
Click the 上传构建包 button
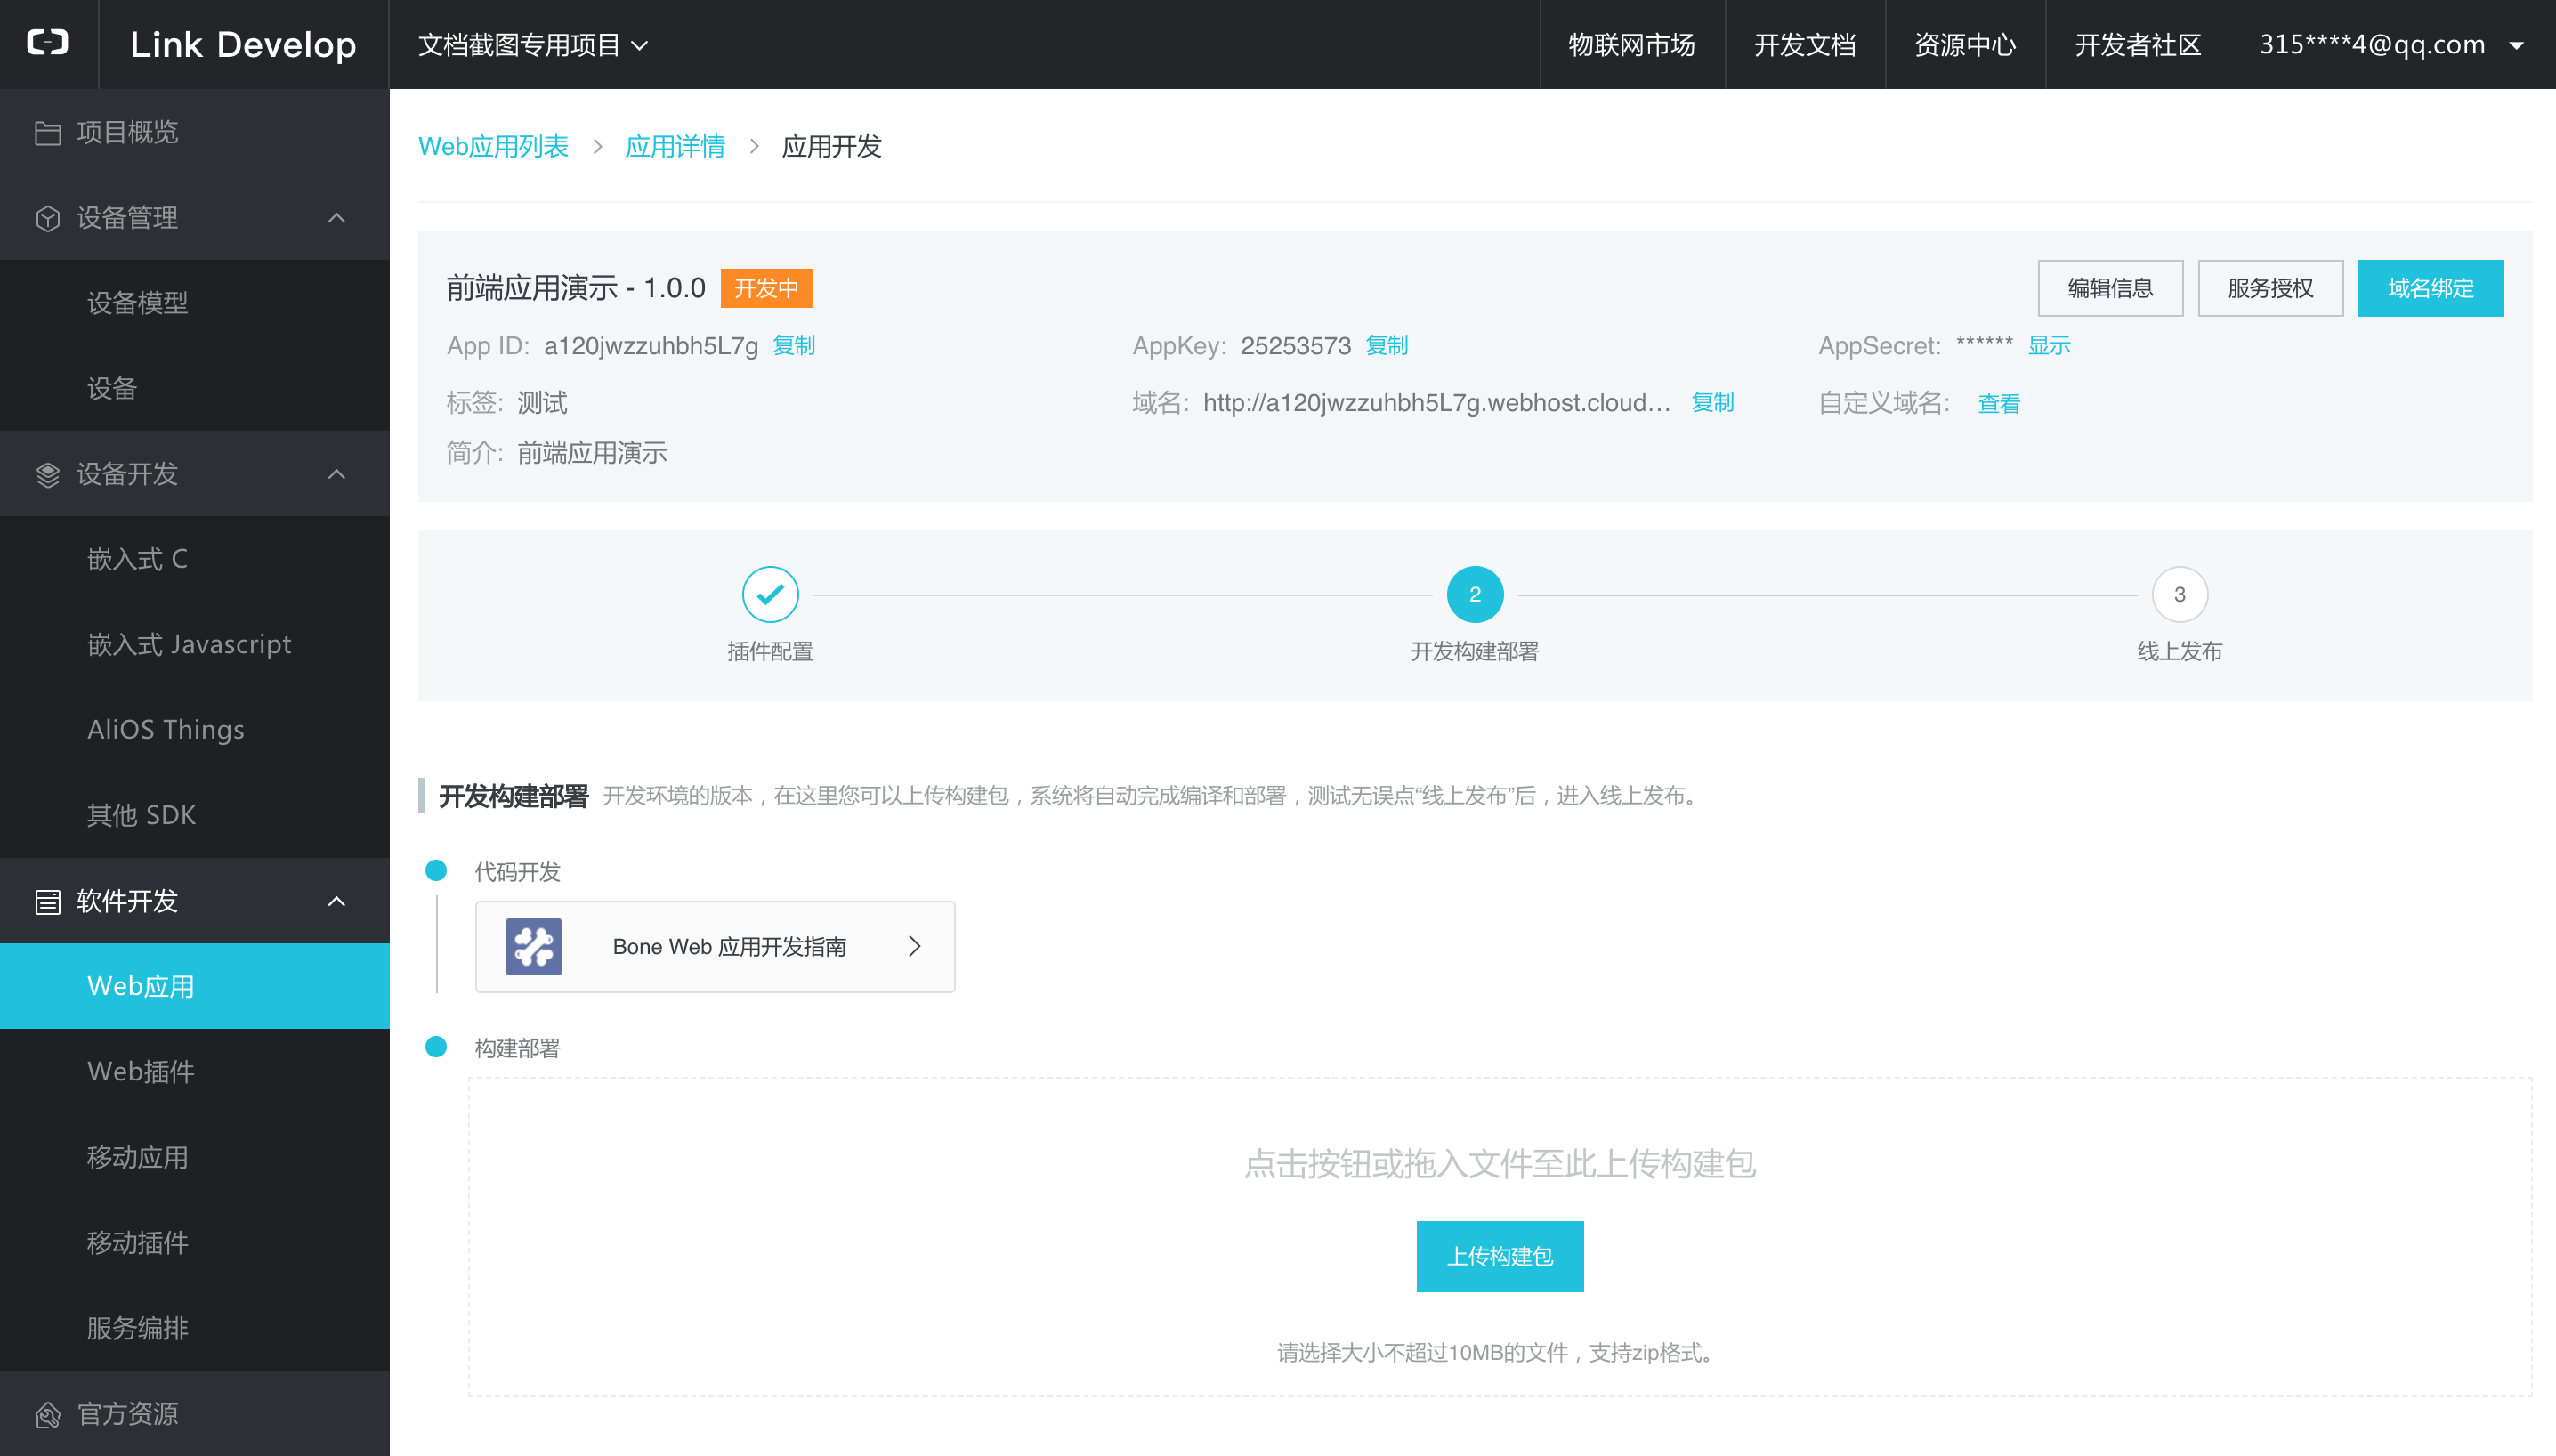click(x=1500, y=1256)
